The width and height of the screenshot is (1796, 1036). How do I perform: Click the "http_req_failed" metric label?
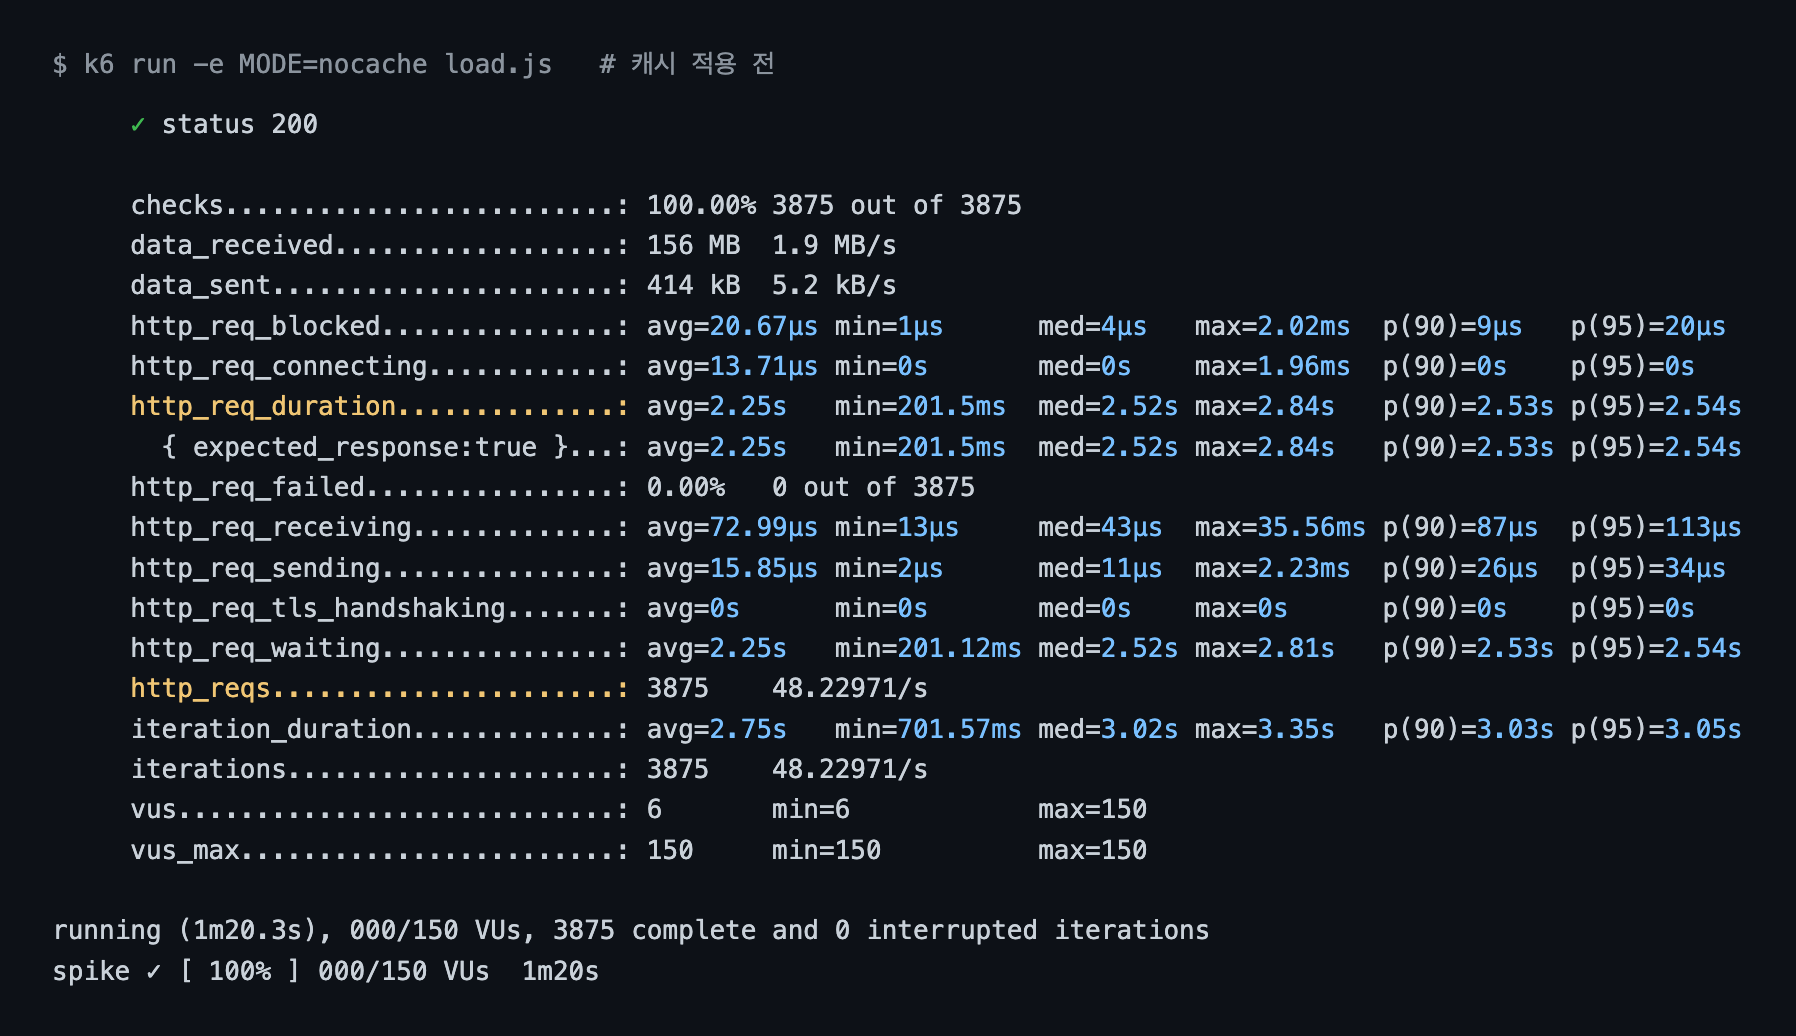click(x=248, y=487)
